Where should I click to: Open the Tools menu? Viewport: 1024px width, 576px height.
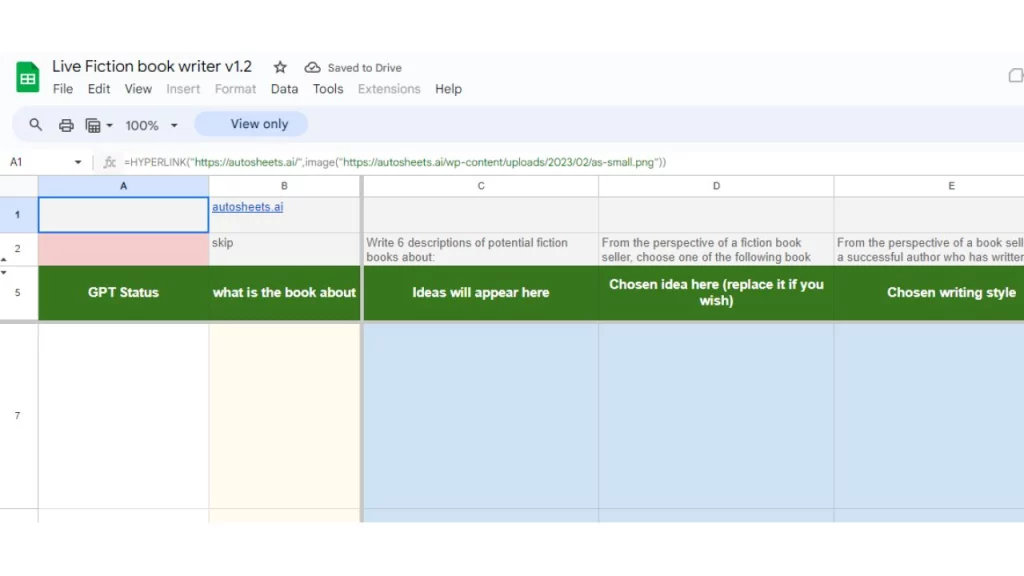click(328, 89)
